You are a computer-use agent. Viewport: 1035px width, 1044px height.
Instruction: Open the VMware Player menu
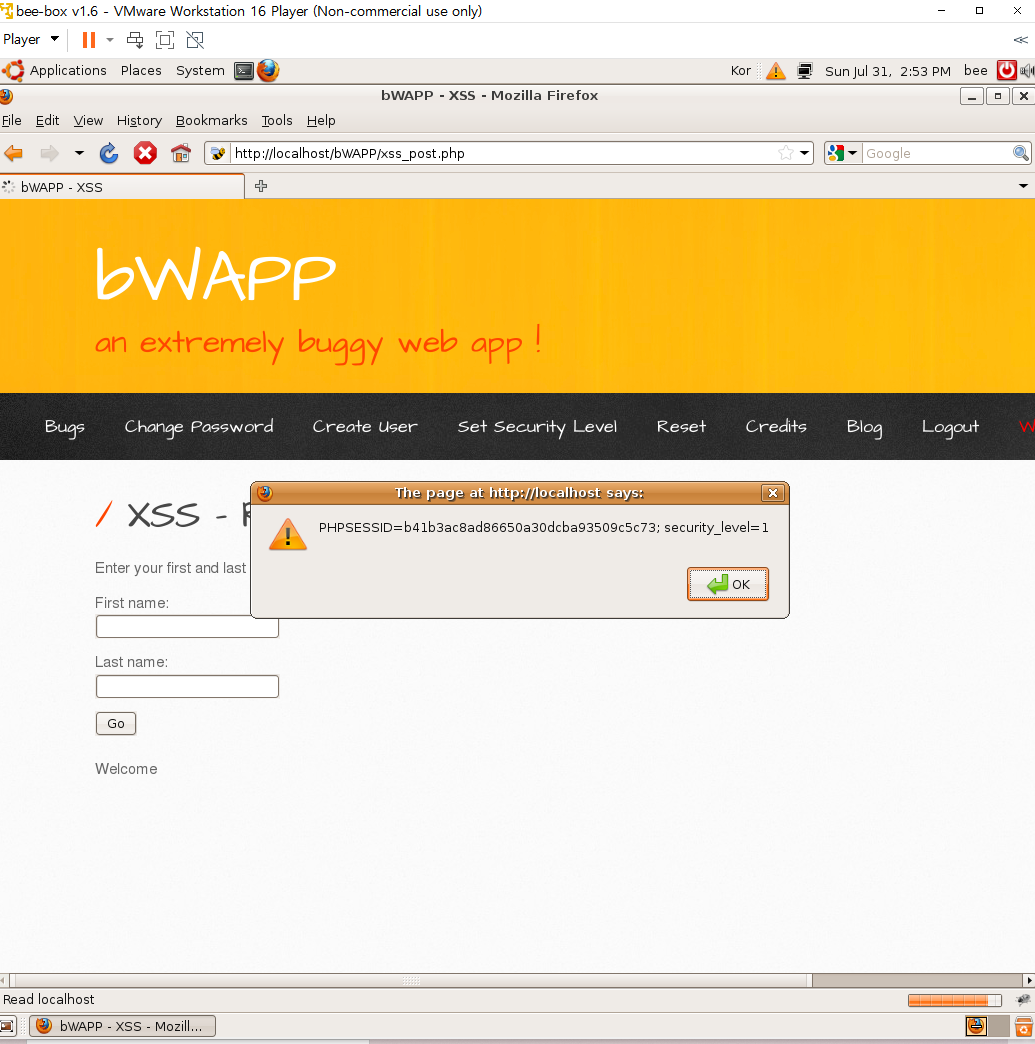pos(31,39)
